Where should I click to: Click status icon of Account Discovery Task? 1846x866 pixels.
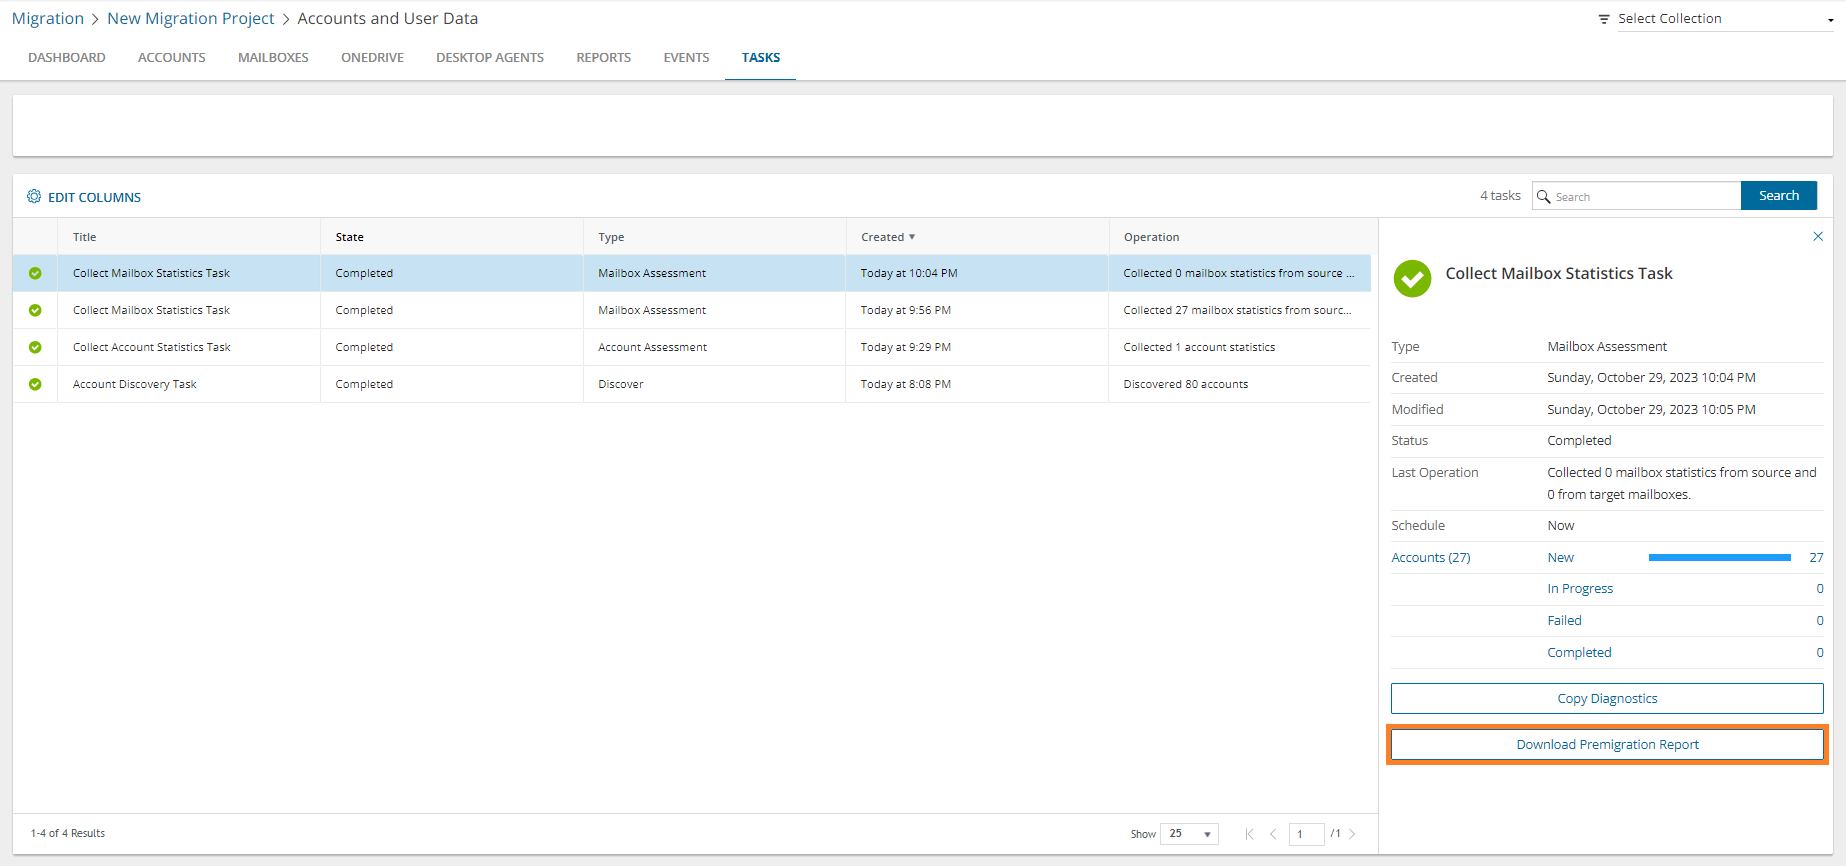35,384
